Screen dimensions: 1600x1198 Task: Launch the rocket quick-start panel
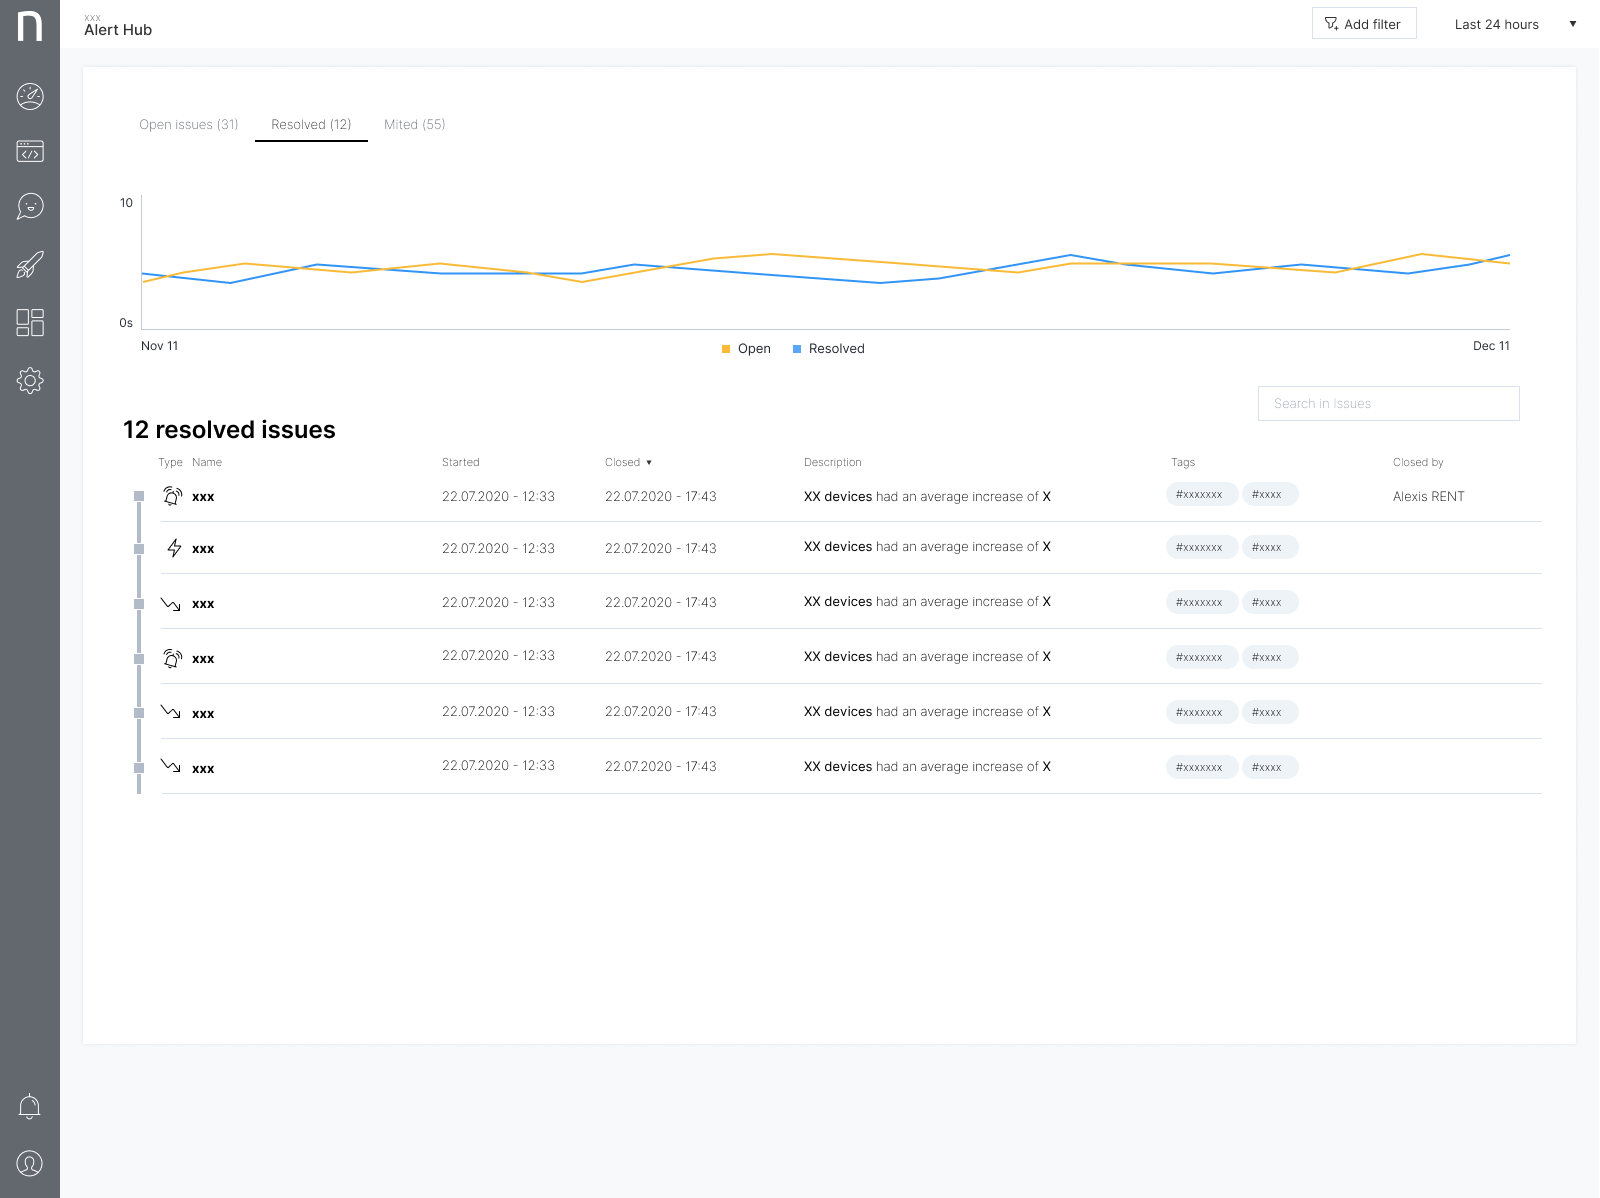(30, 264)
